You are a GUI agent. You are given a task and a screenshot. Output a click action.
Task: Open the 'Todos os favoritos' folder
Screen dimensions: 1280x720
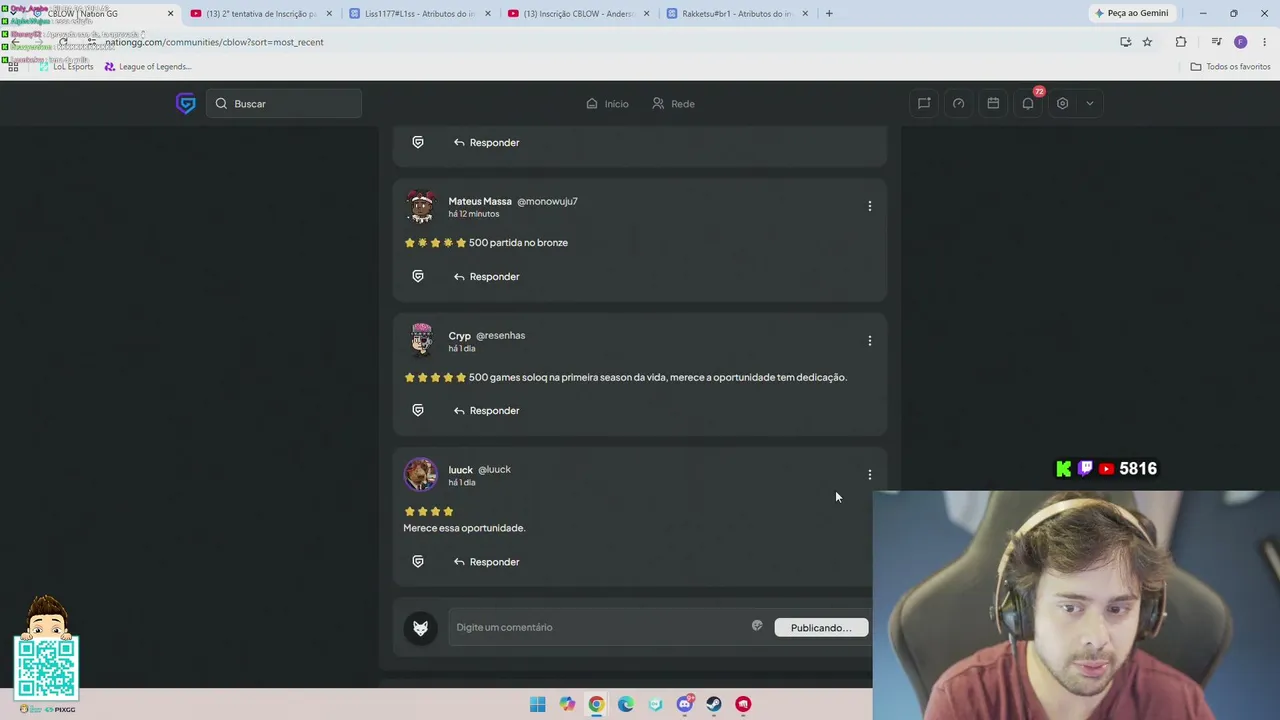click(x=1230, y=67)
